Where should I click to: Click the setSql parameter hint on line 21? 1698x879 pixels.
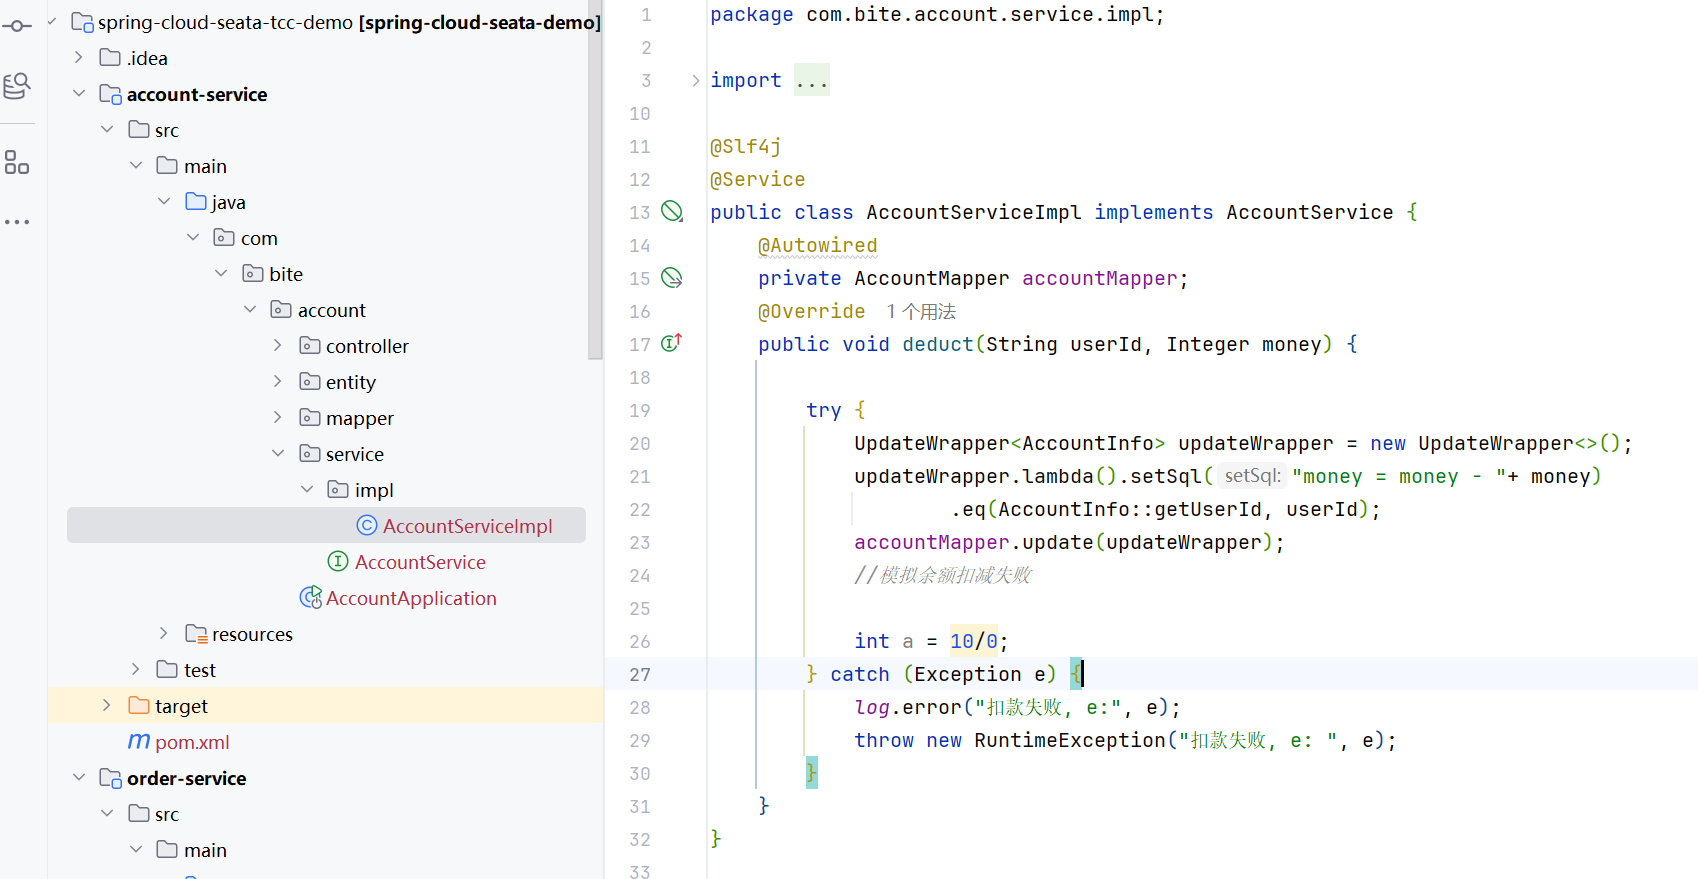click(1252, 476)
